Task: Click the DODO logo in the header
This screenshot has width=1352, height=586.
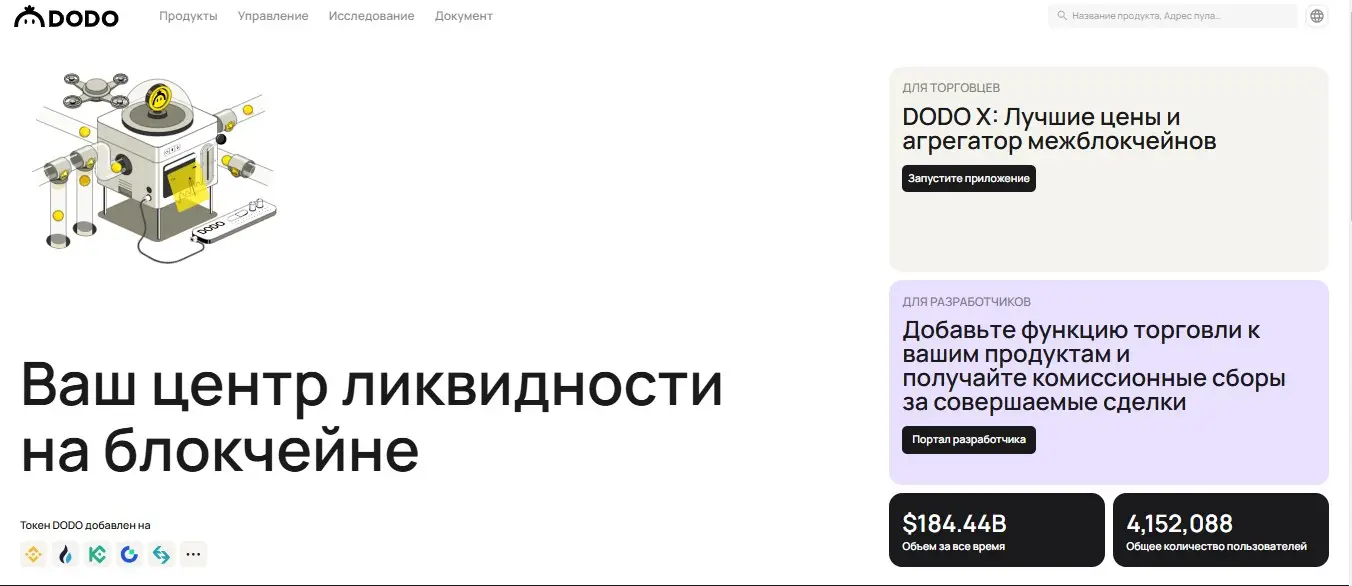Action: pyautogui.click(x=66, y=16)
